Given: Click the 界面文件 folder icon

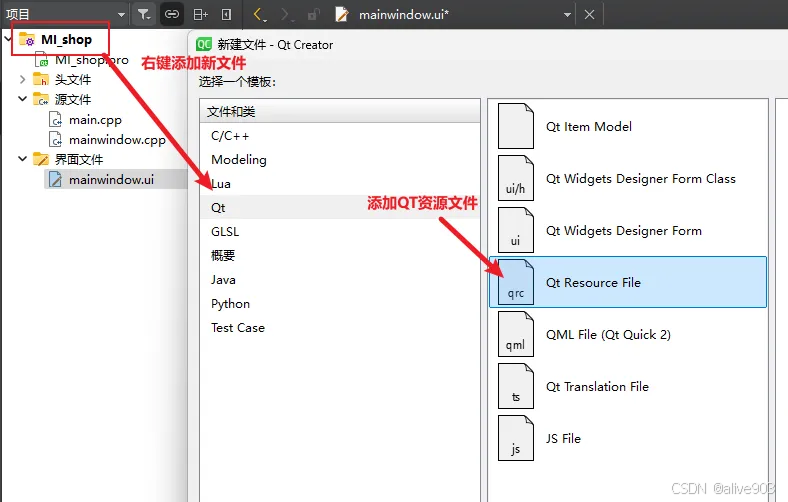Looking at the screenshot, I should [x=41, y=159].
